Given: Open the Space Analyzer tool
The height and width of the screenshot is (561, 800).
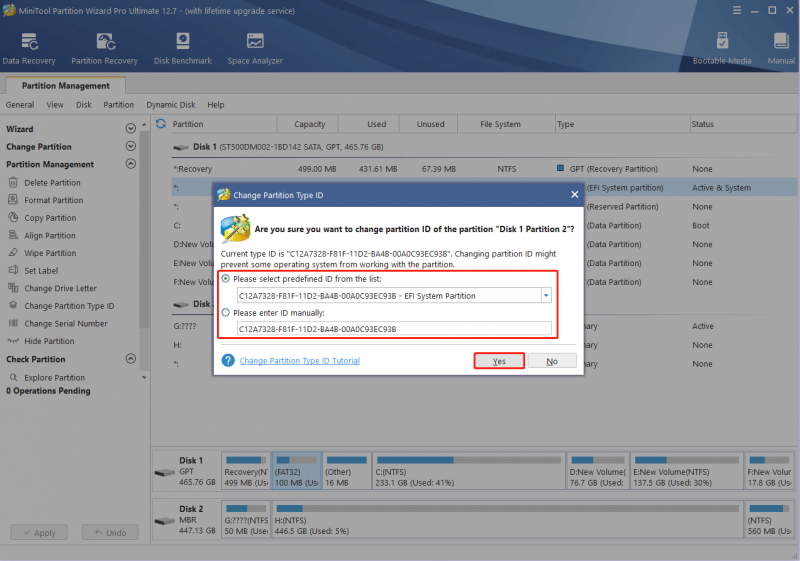Looking at the screenshot, I should [255, 49].
